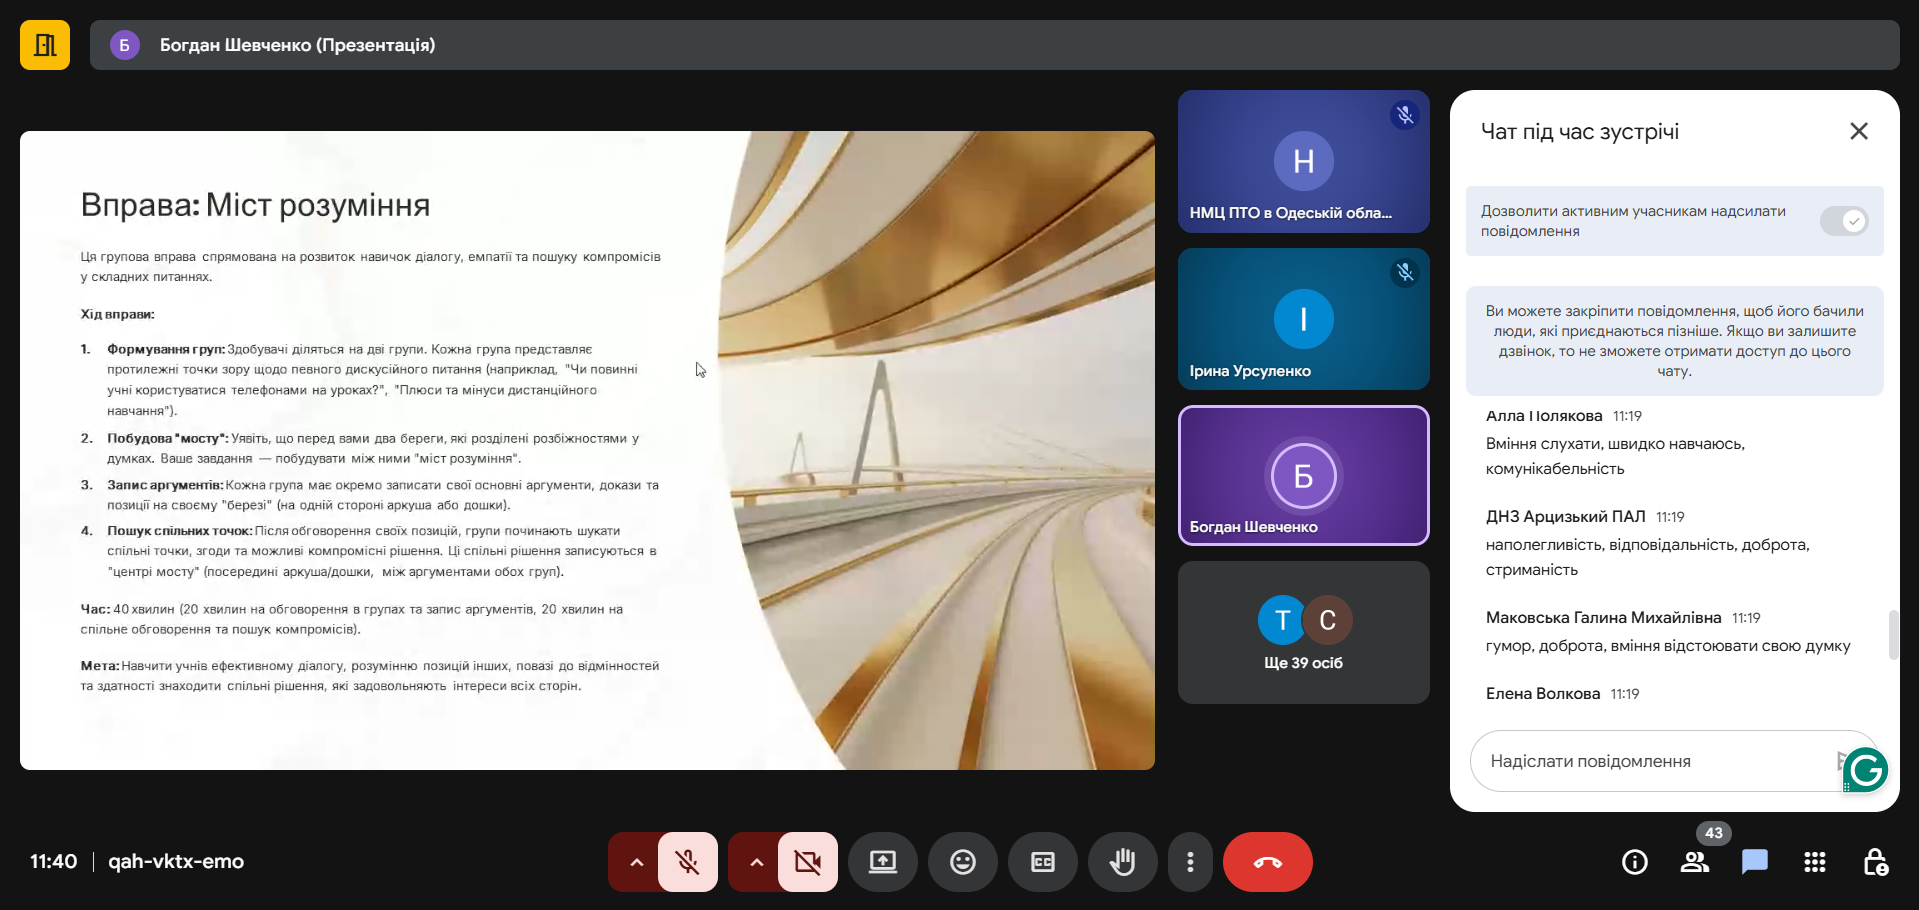This screenshot has height=910, width=1919.
Task: Open the reactions emoji picker
Action: [x=962, y=862]
